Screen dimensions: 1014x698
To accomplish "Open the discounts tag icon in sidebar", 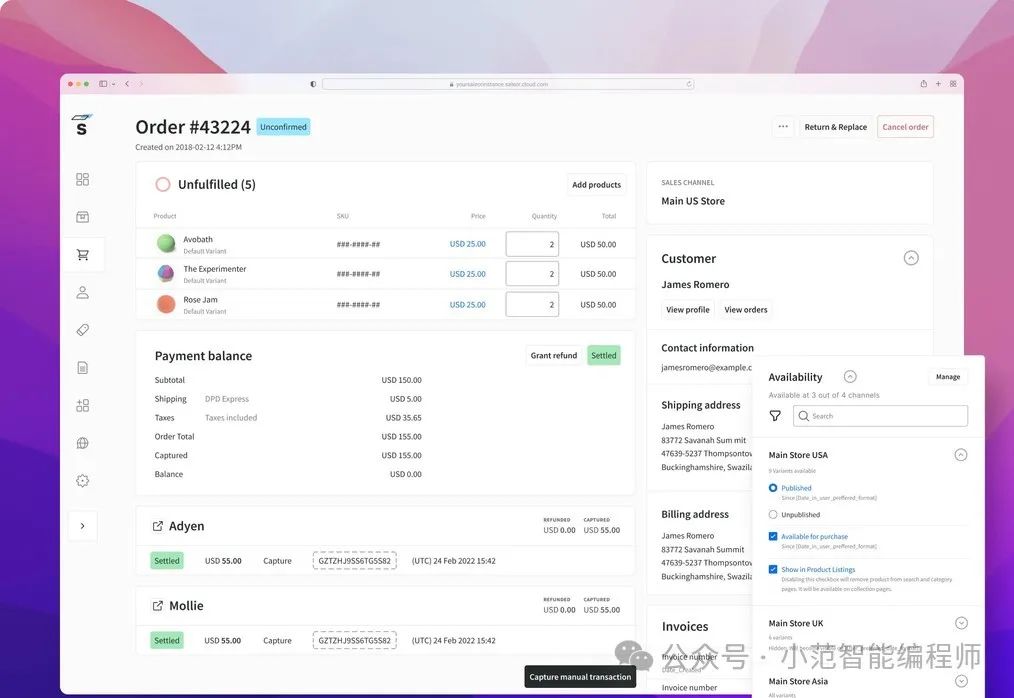I will [x=82, y=330].
